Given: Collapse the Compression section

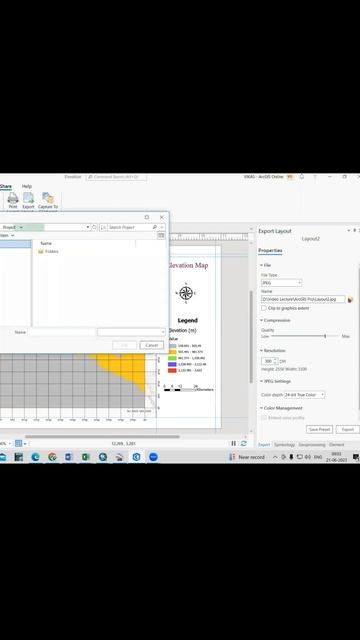Looking at the screenshot, I should click(262, 320).
